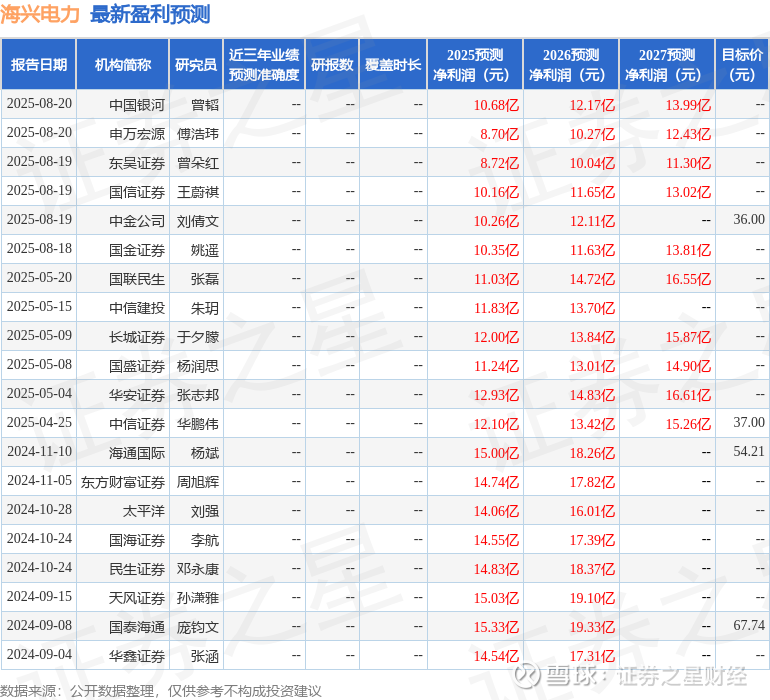Click researcher name 曾朵红
The height and width of the screenshot is (700, 770).
pos(198,163)
